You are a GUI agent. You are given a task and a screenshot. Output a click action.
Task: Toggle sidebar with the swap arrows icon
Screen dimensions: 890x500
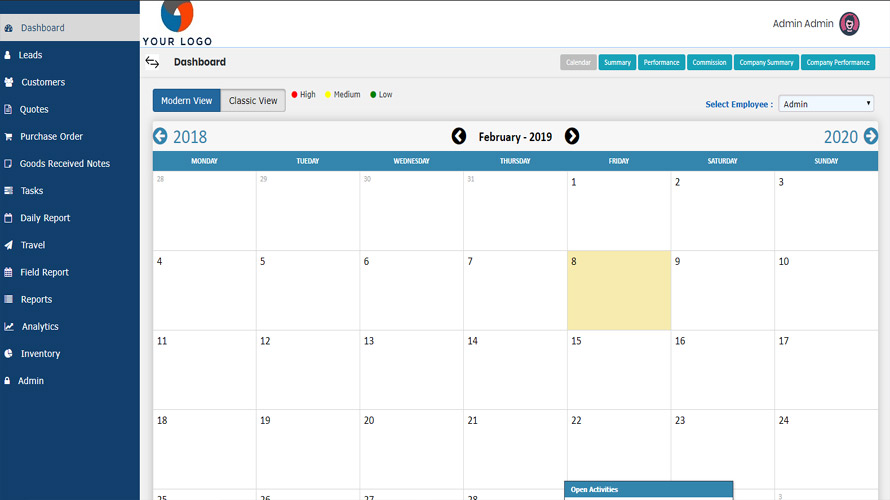(x=152, y=62)
